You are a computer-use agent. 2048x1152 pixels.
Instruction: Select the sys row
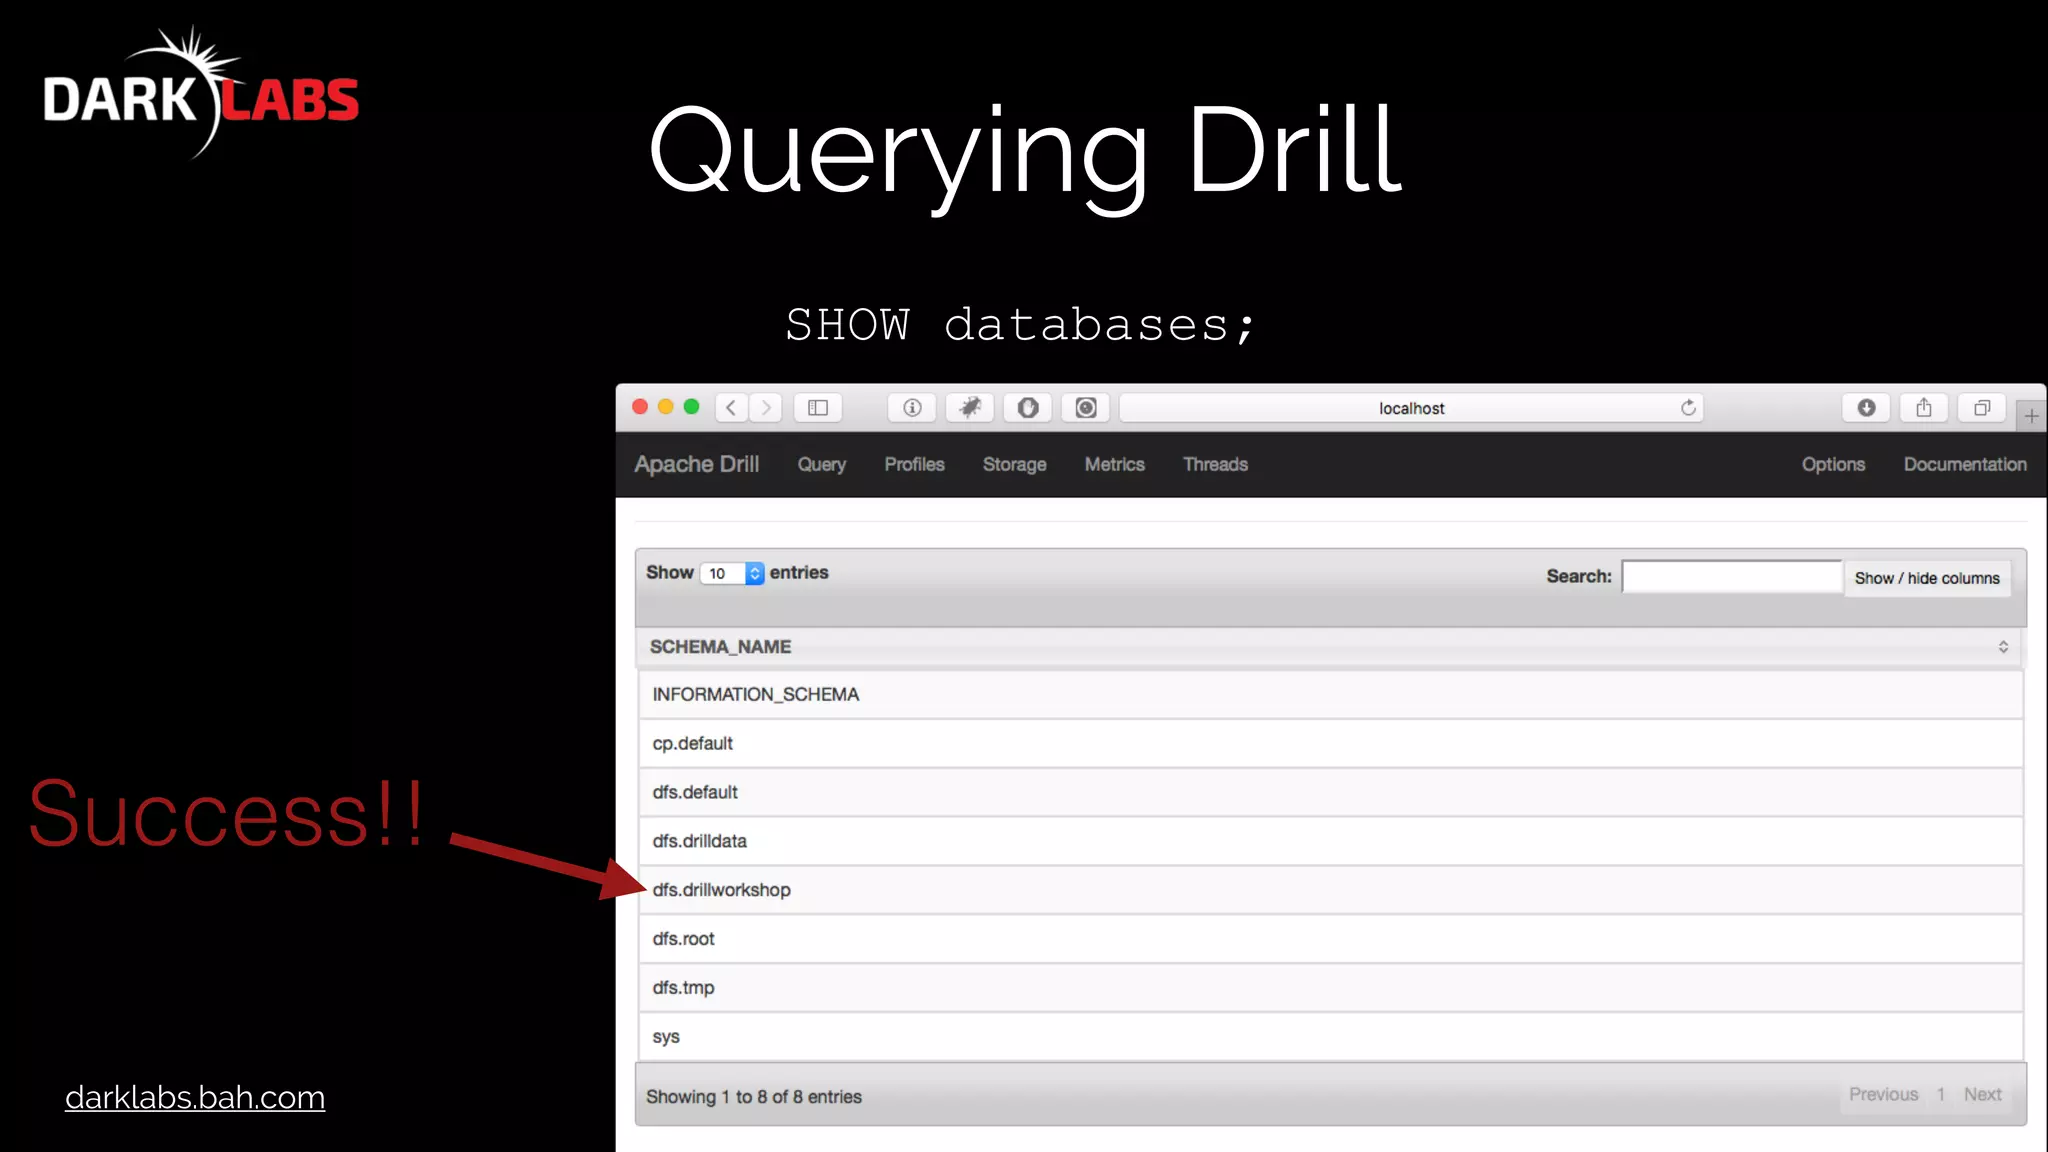[x=1331, y=1037]
